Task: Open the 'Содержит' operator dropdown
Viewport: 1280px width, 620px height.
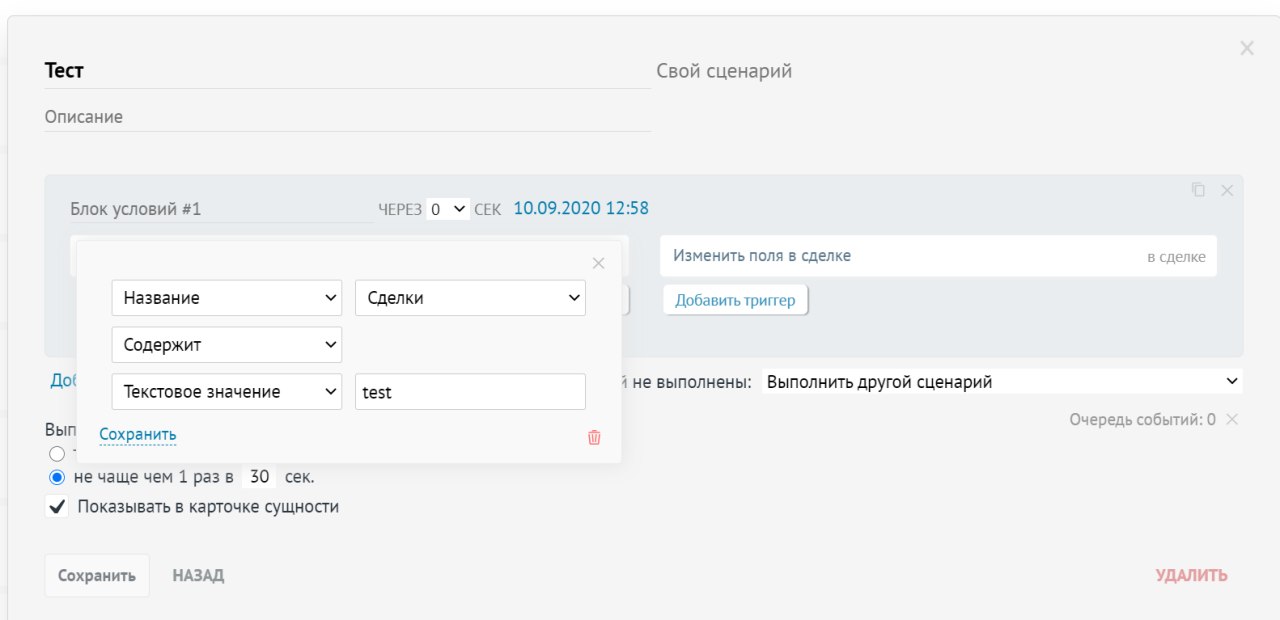Action: pos(227,345)
